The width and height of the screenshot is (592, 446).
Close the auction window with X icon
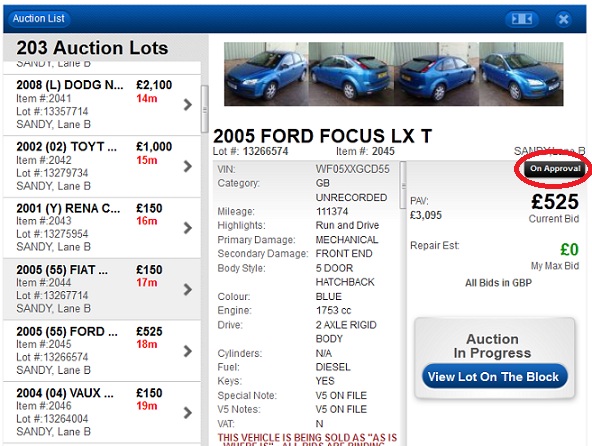point(563,19)
